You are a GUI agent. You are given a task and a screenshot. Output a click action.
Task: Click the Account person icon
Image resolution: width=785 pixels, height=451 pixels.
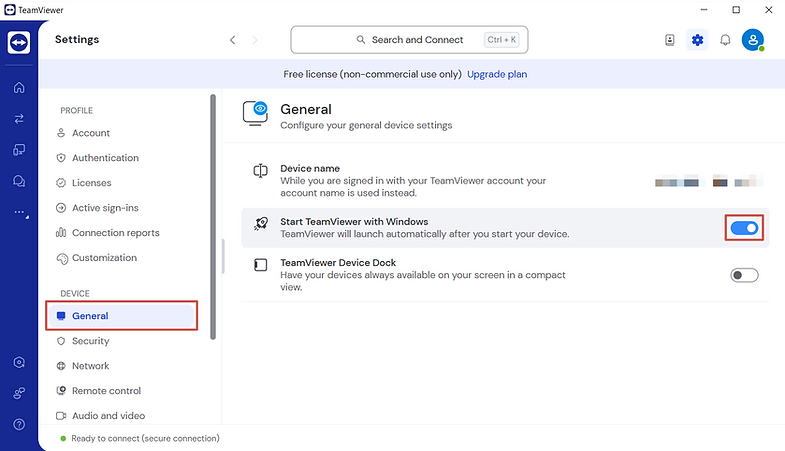click(x=61, y=133)
